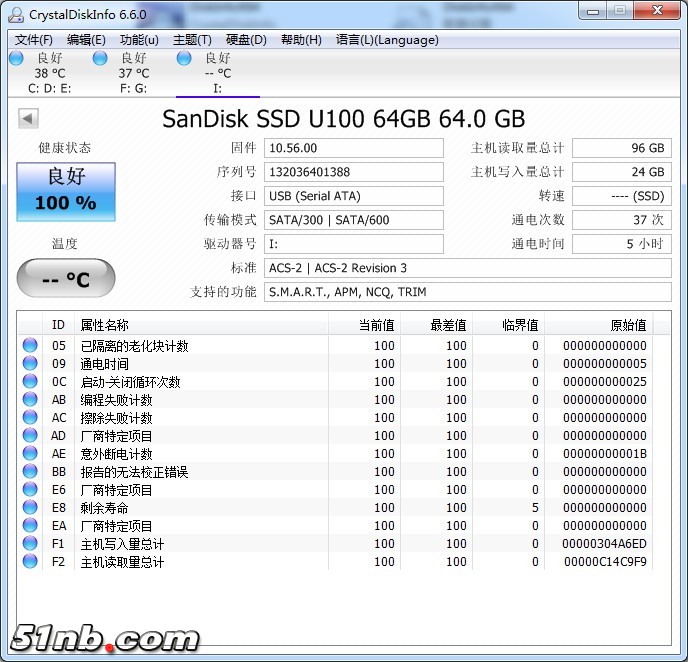Open the 硬盘(D) menu

tap(246, 40)
